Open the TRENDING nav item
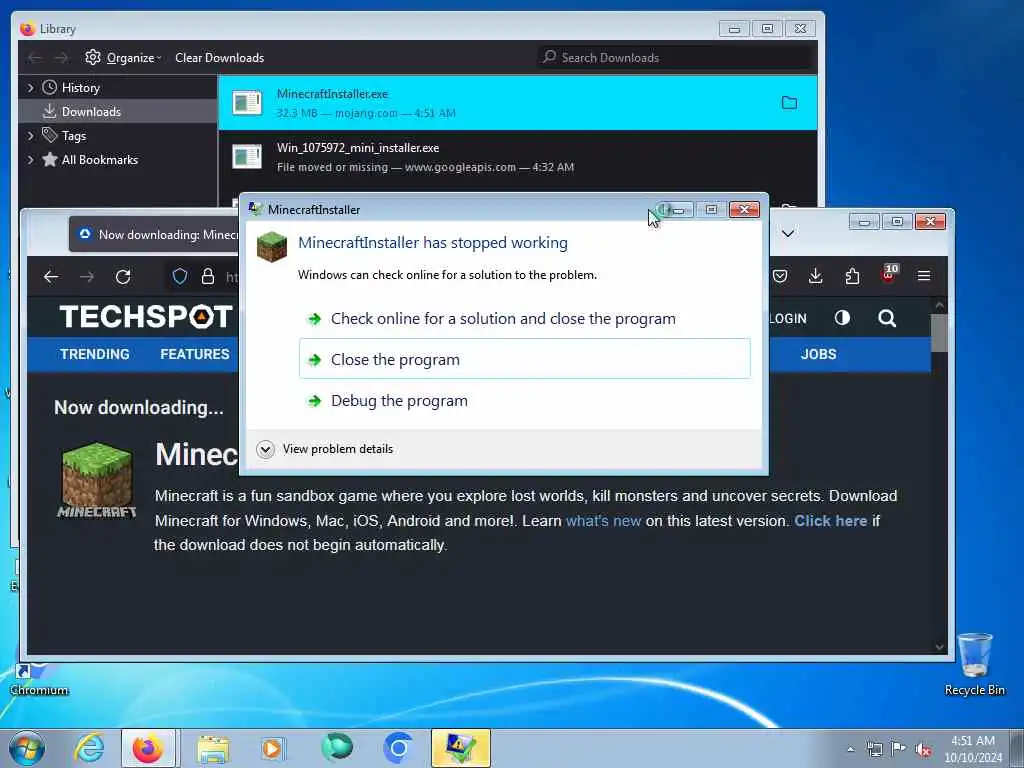This screenshot has height=768, width=1024. [x=95, y=354]
